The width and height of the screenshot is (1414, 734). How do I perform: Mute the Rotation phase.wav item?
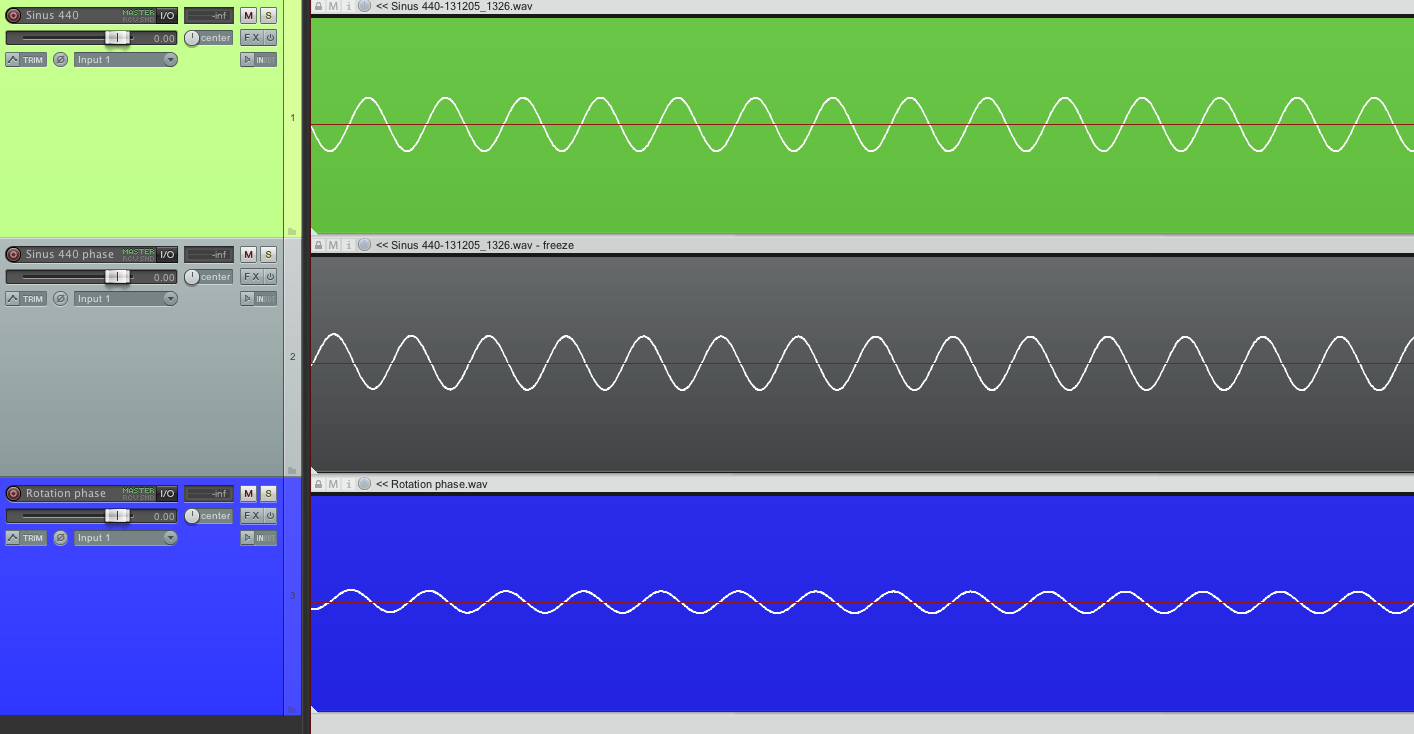[333, 484]
